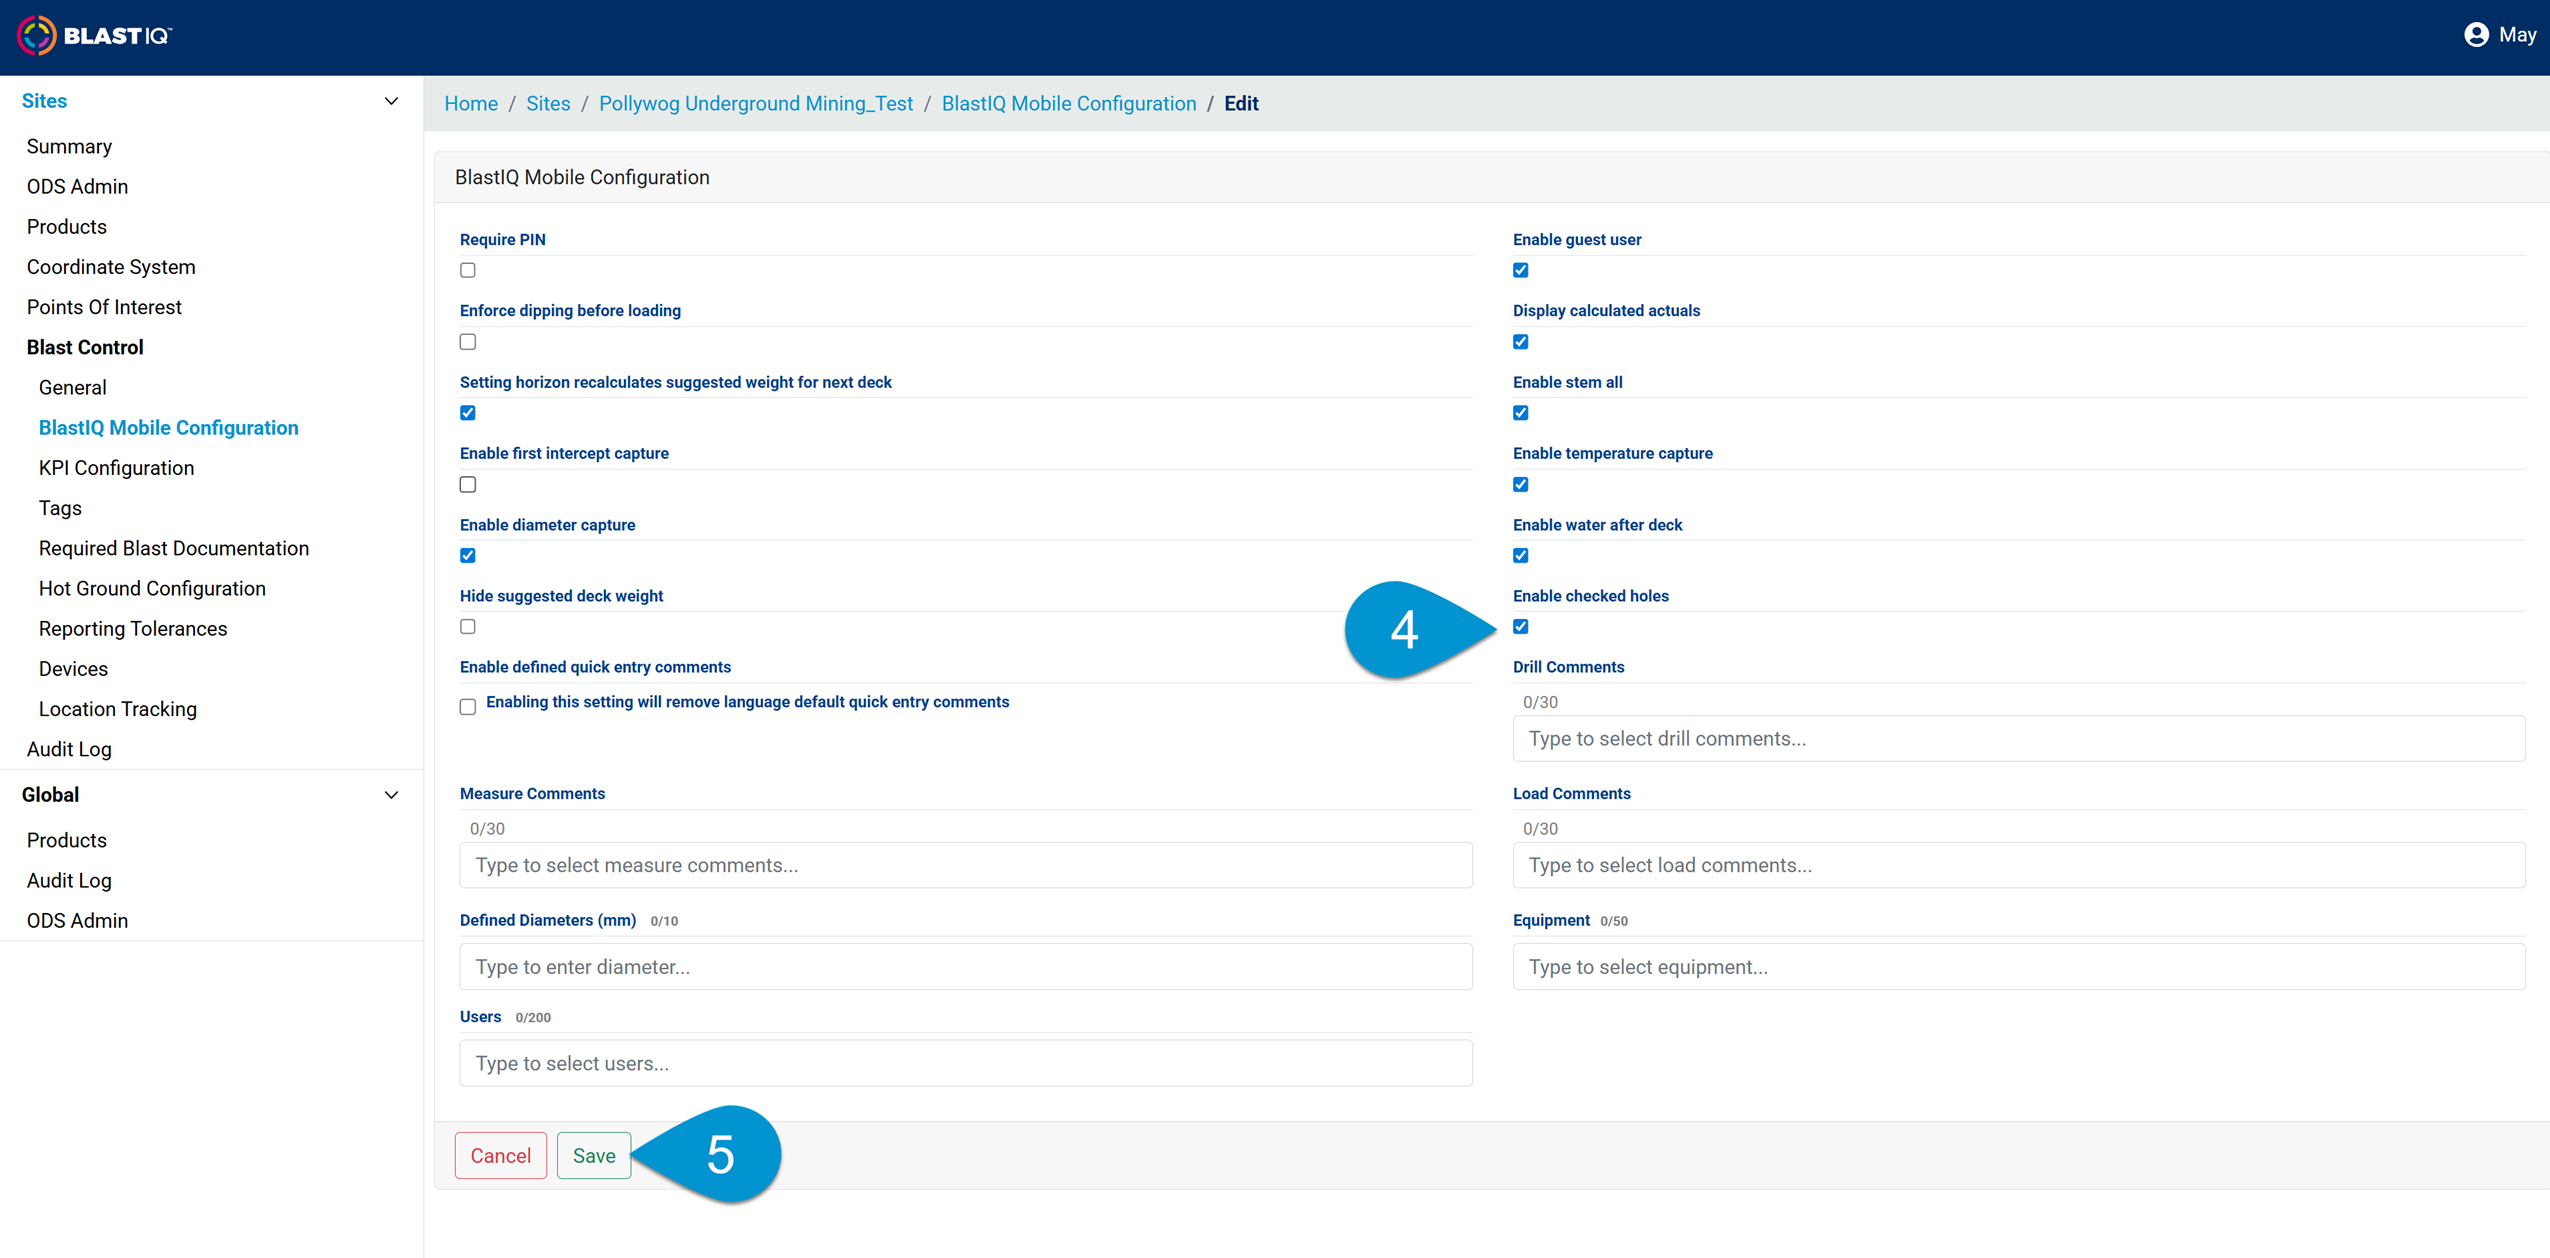Open the Equipment selector field
2550x1258 pixels.
[x=2019, y=968]
